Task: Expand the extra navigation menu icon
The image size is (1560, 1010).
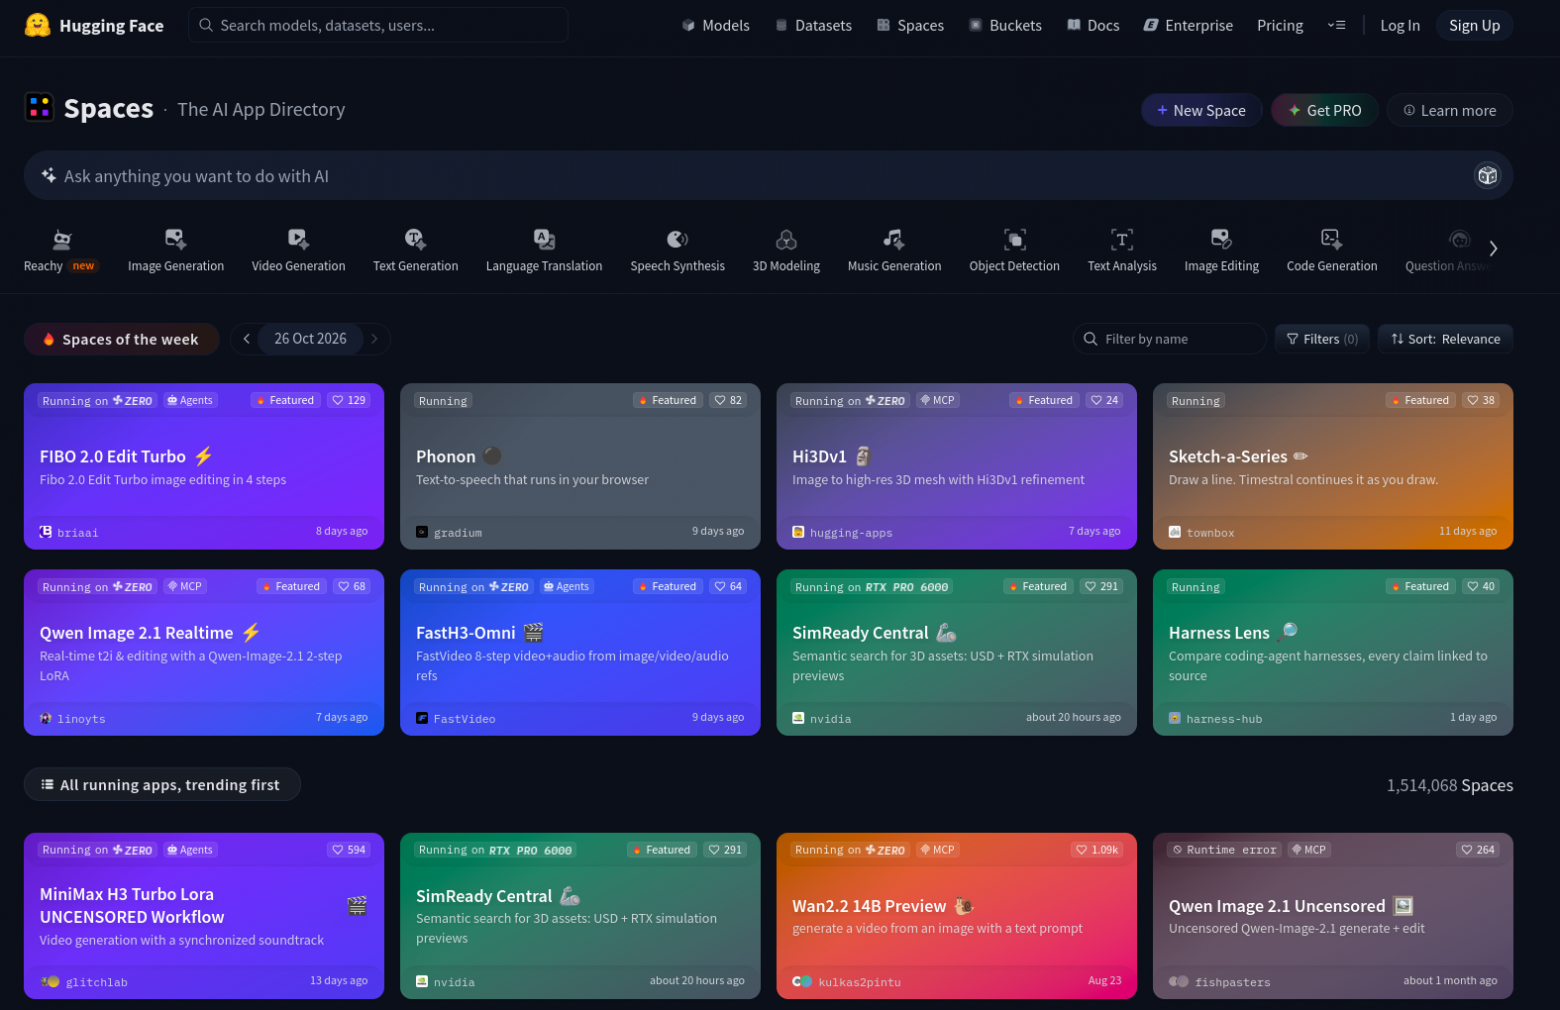Action: coord(1336,25)
